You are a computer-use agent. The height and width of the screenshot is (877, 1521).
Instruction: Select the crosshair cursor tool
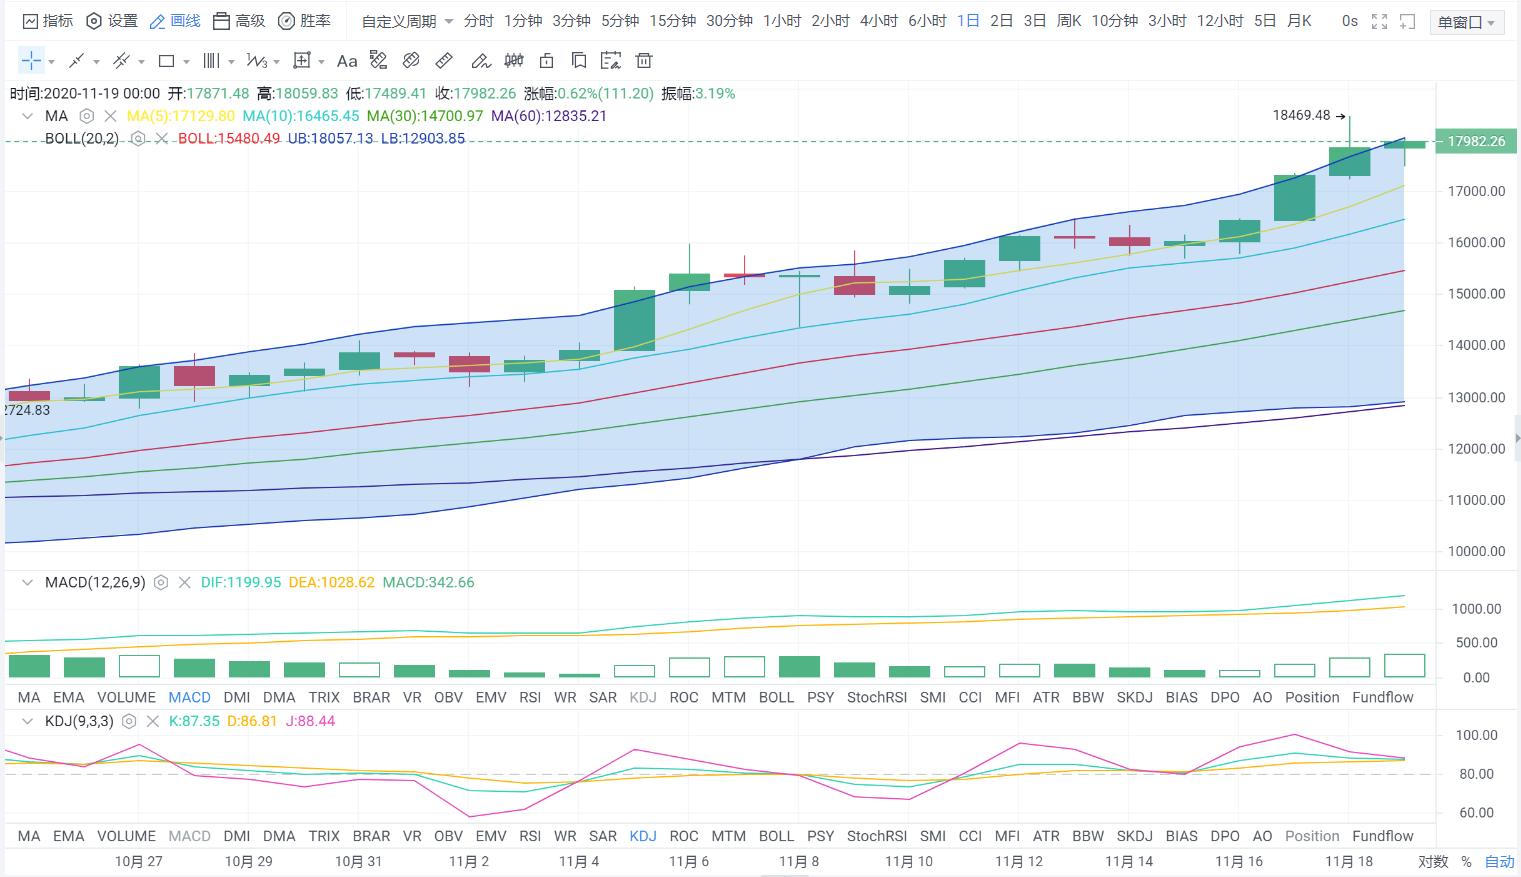(31, 61)
